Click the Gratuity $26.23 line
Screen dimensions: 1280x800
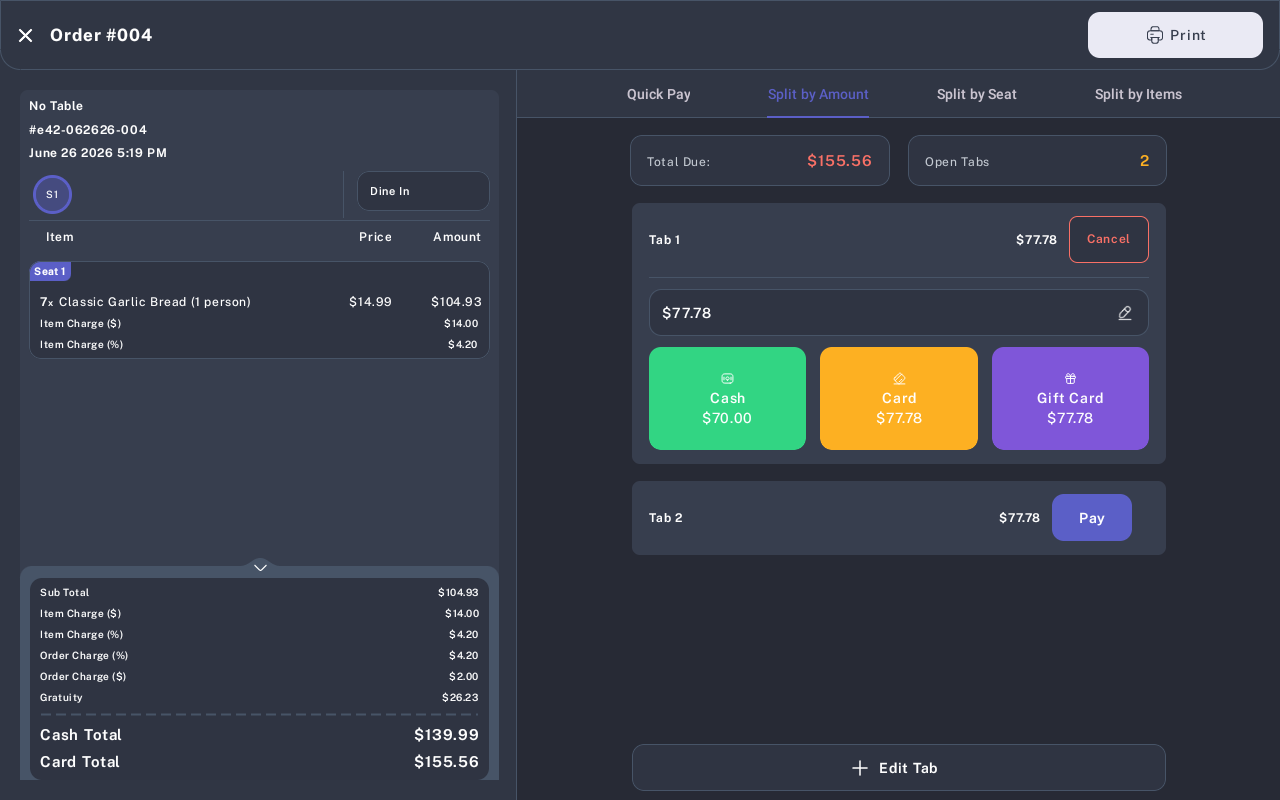point(259,697)
